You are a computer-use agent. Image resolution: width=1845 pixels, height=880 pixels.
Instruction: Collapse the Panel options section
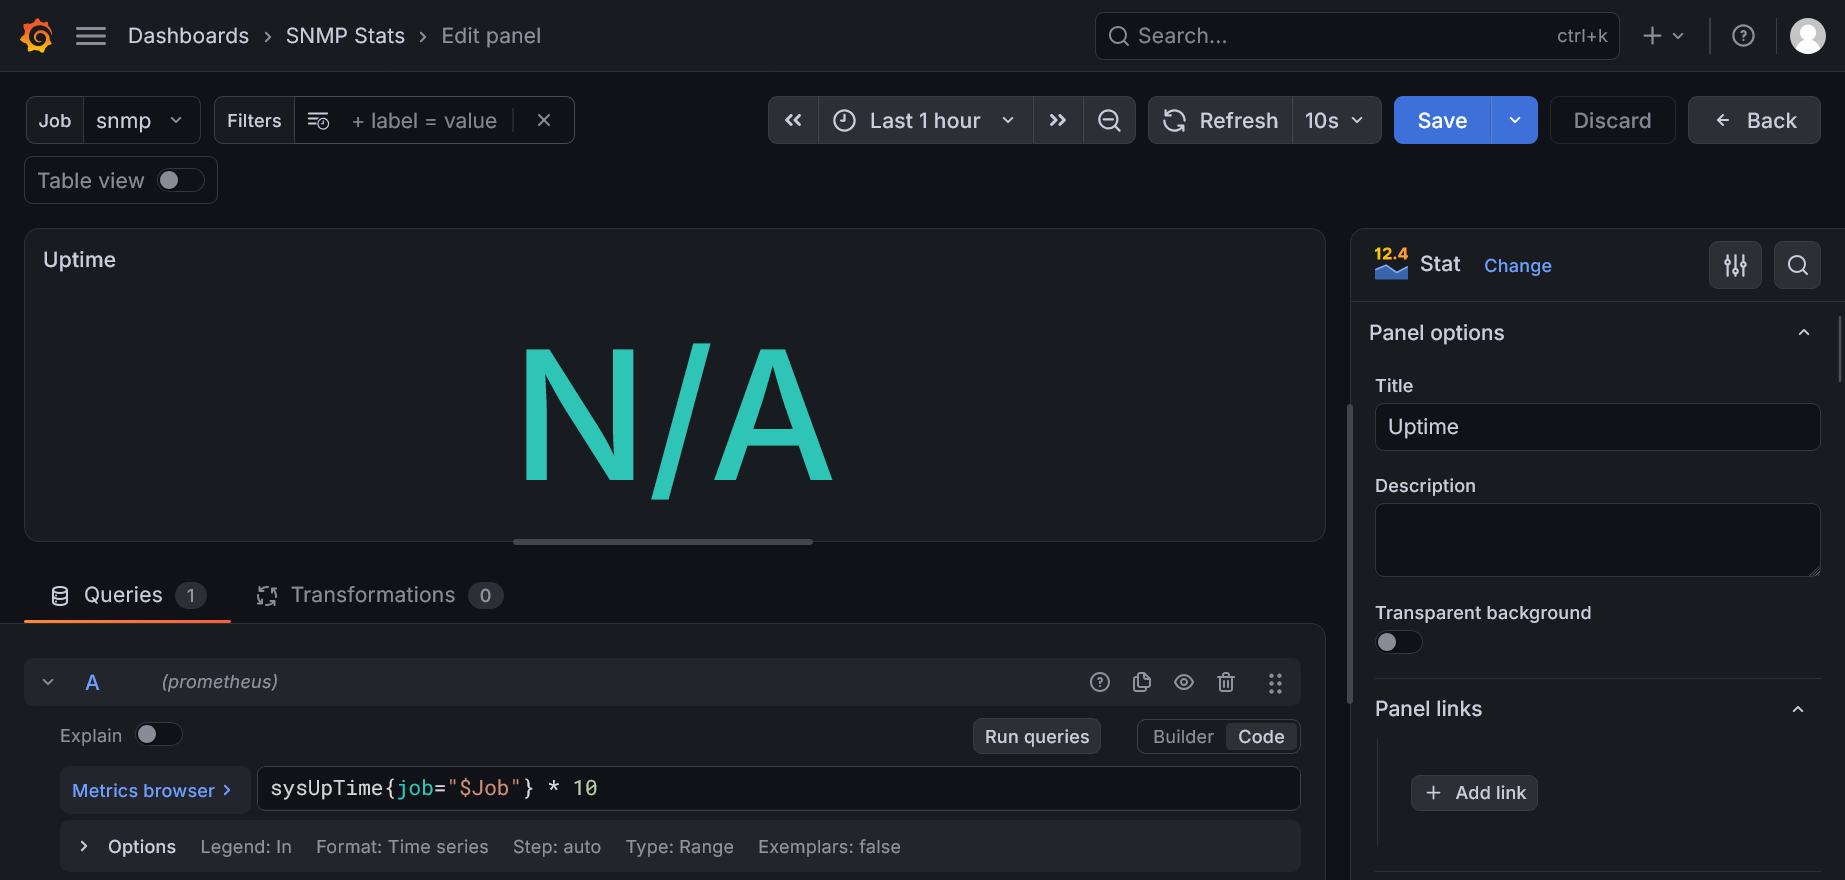(1804, 333)
